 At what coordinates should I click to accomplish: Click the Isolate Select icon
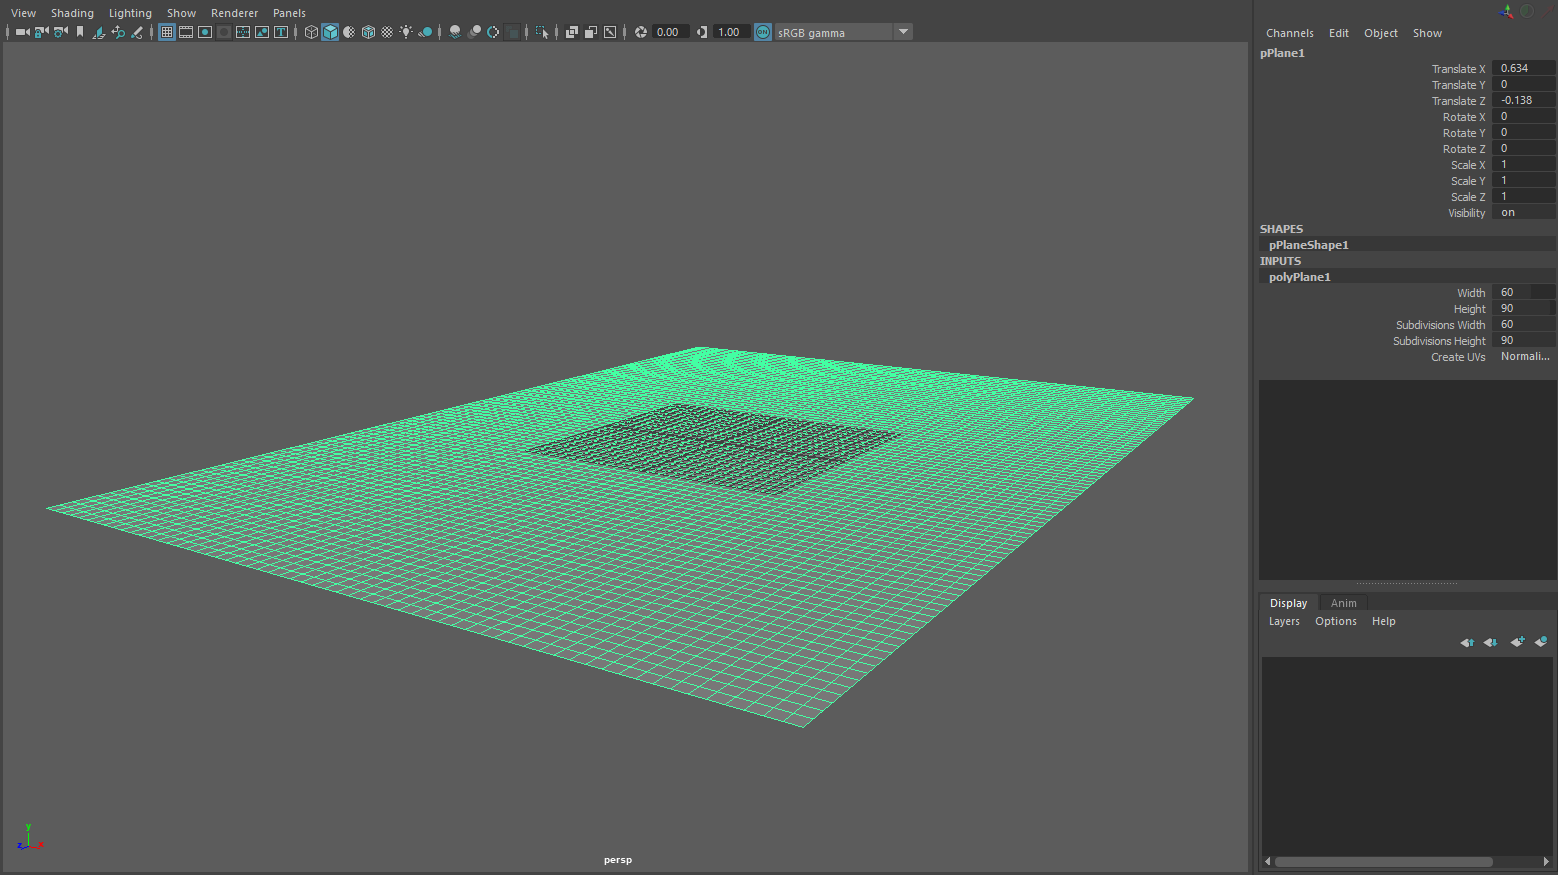tap(542, 32)
